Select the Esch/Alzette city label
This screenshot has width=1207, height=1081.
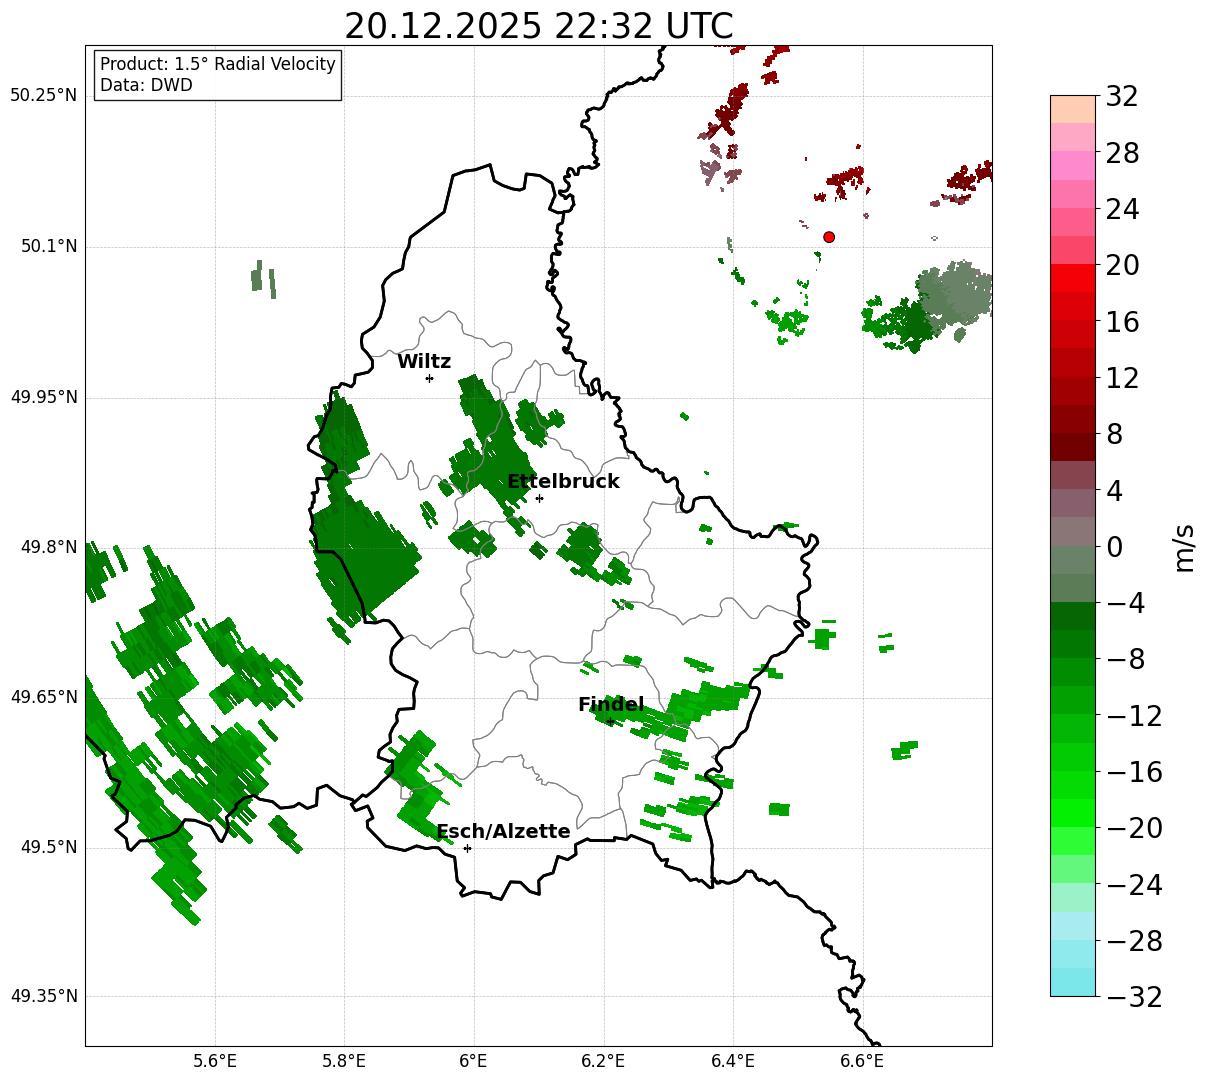(x=503, y=832)
